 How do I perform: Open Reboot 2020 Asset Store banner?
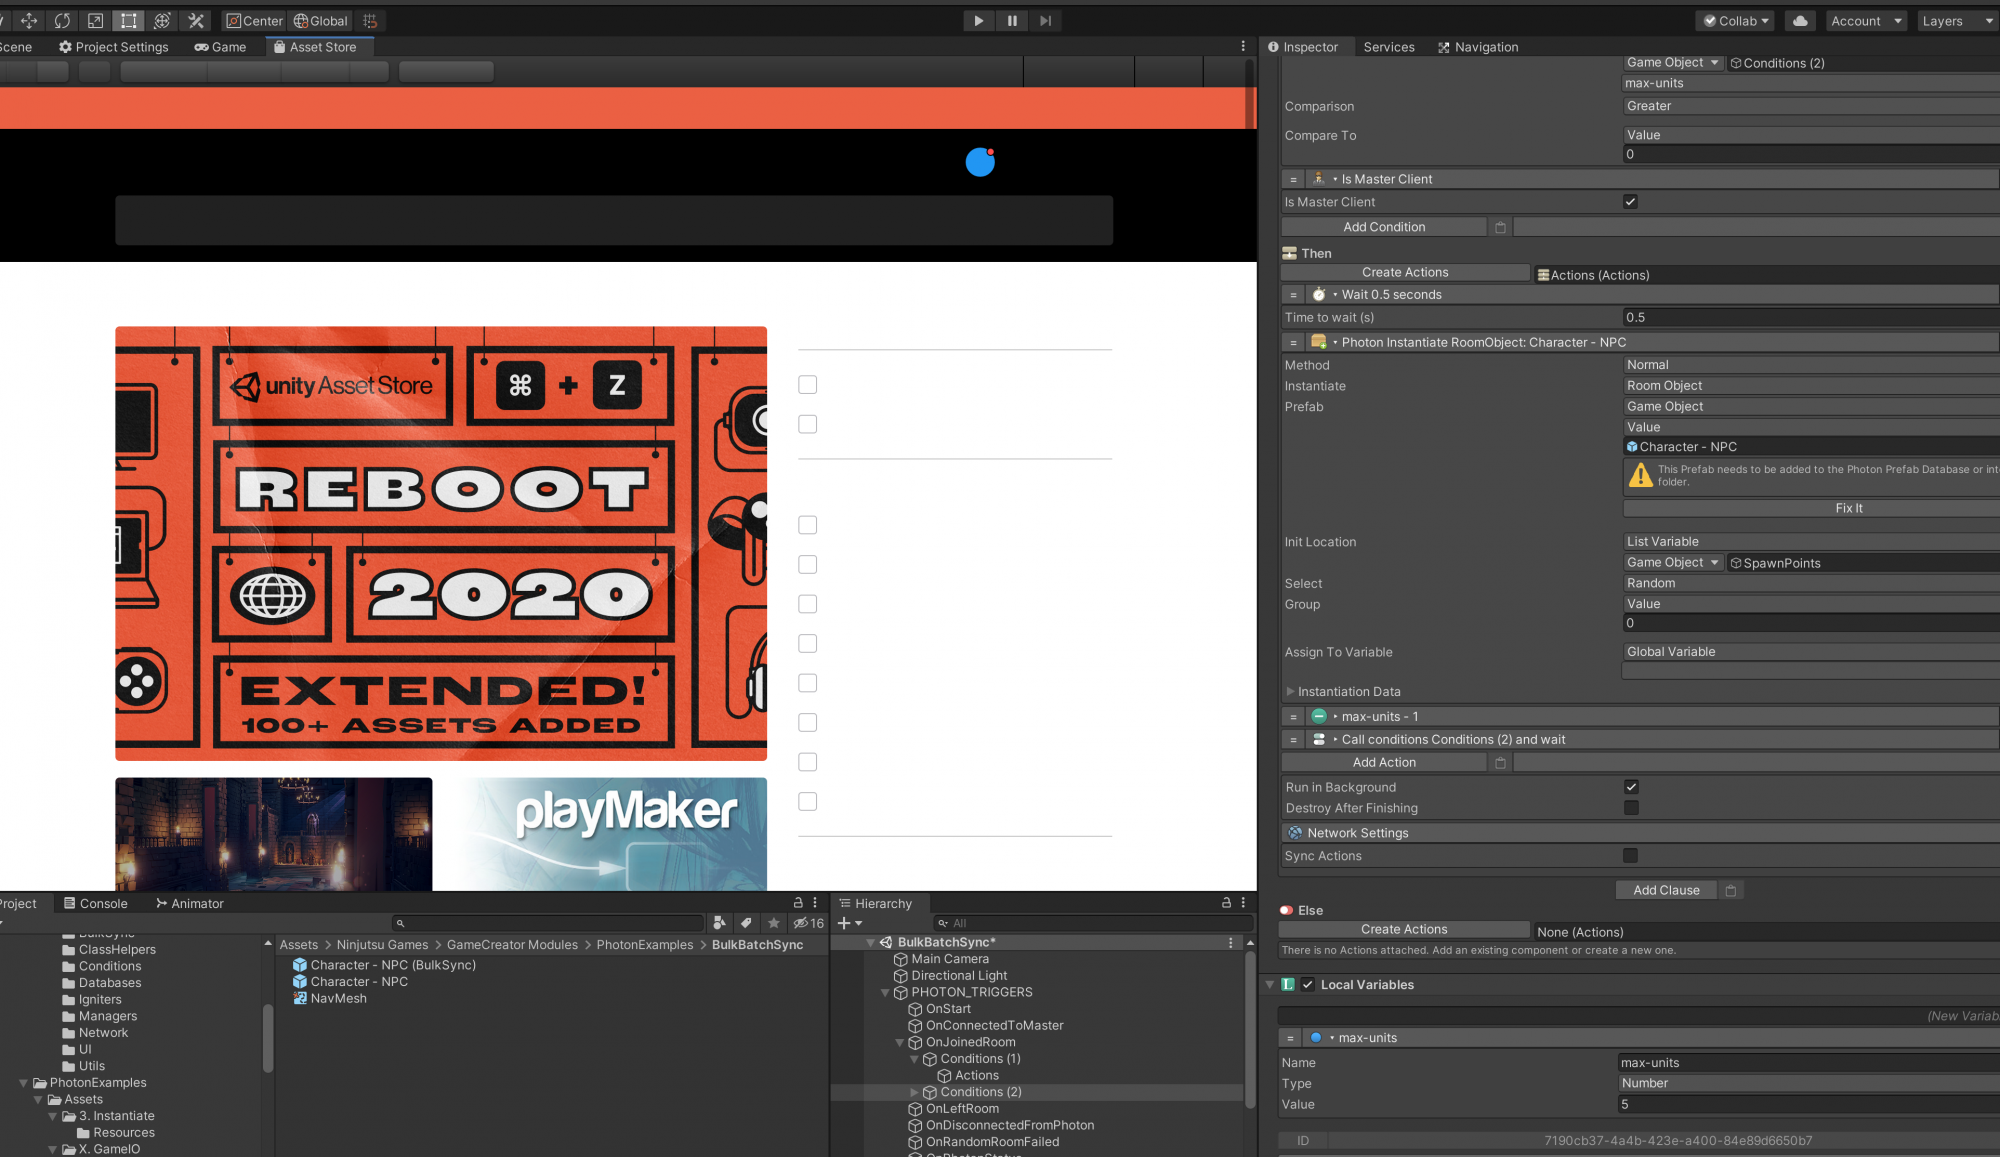(441, 543)
